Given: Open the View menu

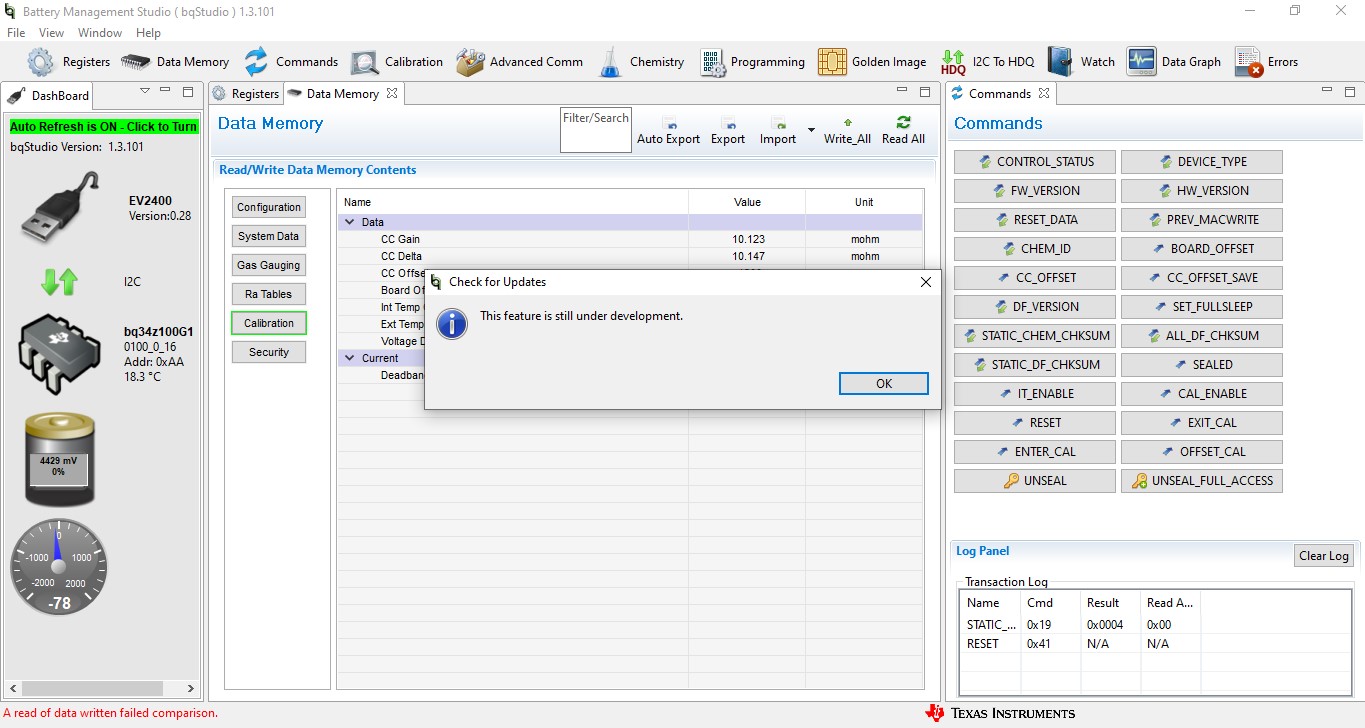Looking at the screenshot, I should 52,33.
